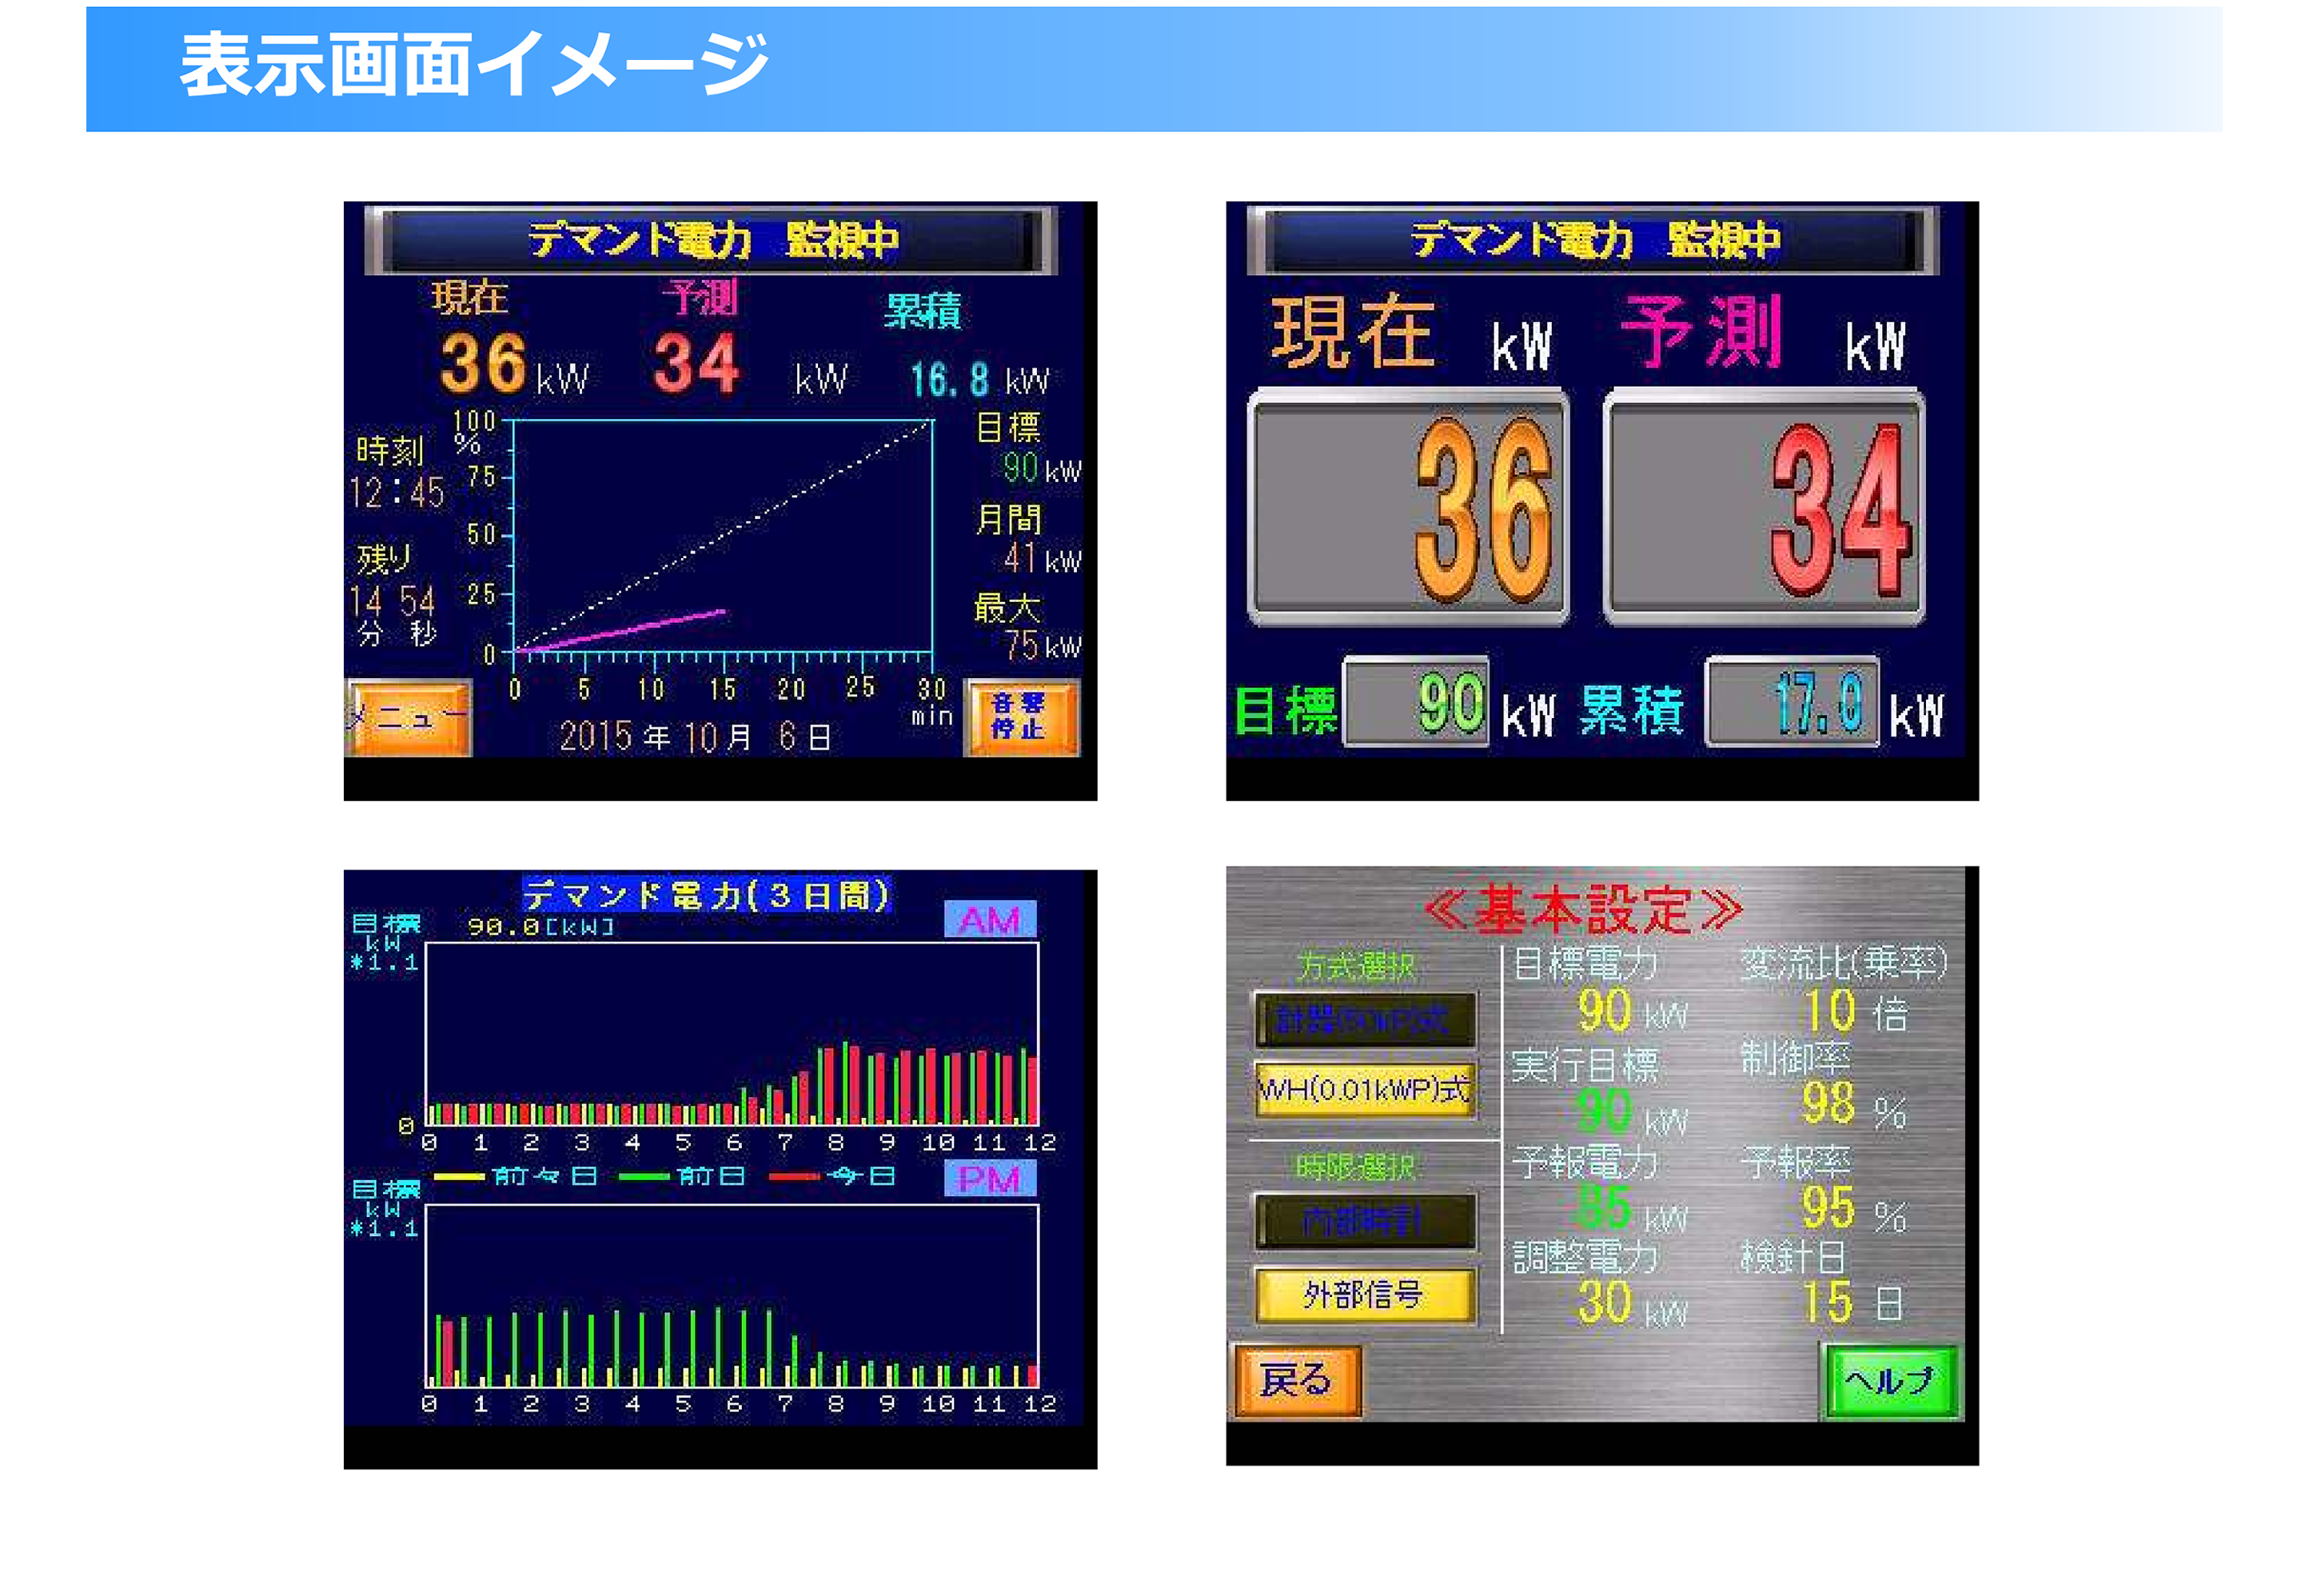
Task: Click the large 現在 36 display box
Action: coord(1409,508)
